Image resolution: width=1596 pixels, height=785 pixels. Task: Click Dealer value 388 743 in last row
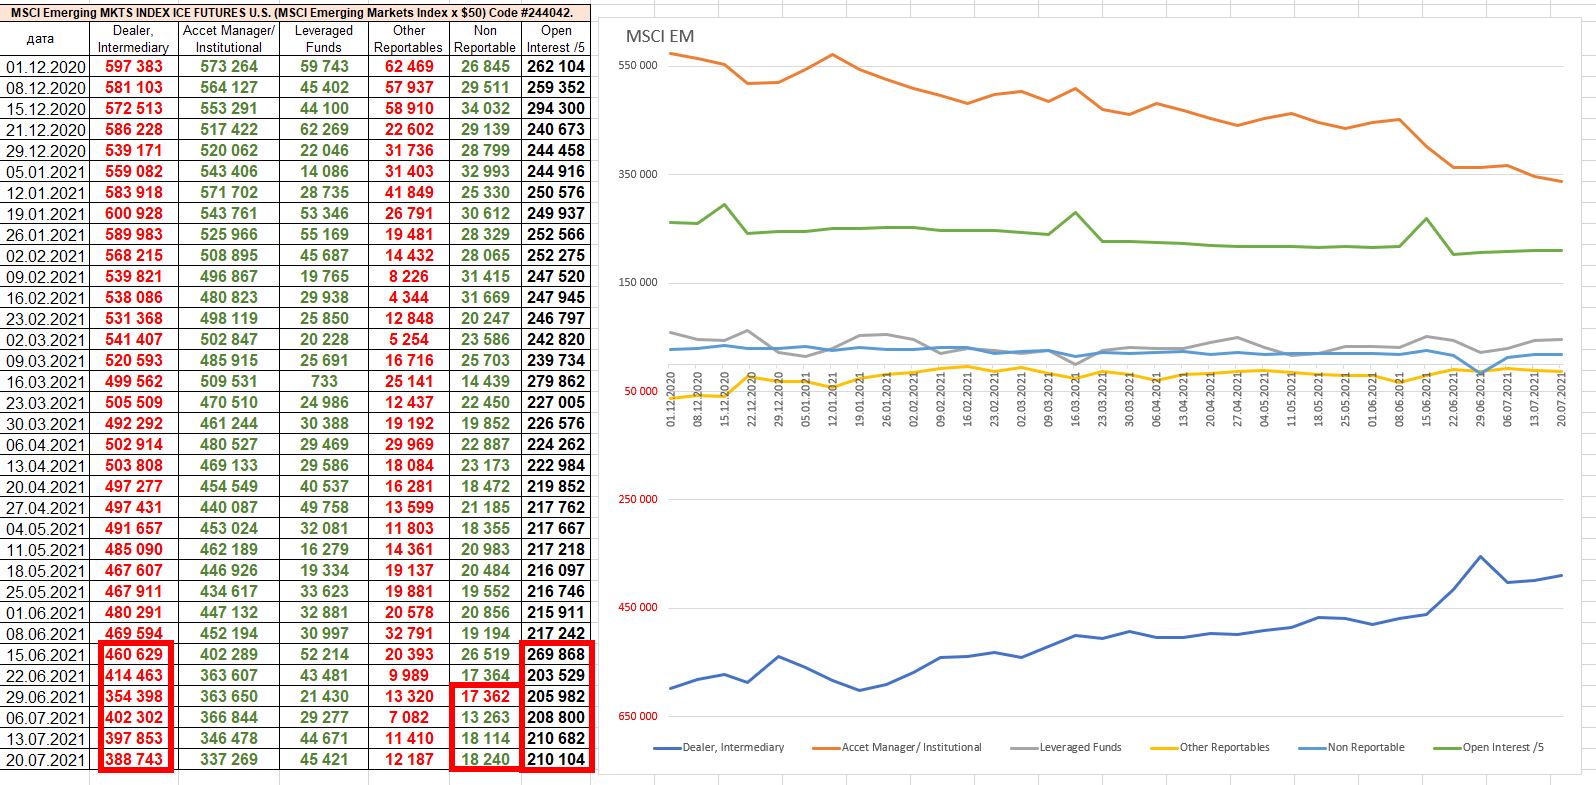click(x=134, y=759)
